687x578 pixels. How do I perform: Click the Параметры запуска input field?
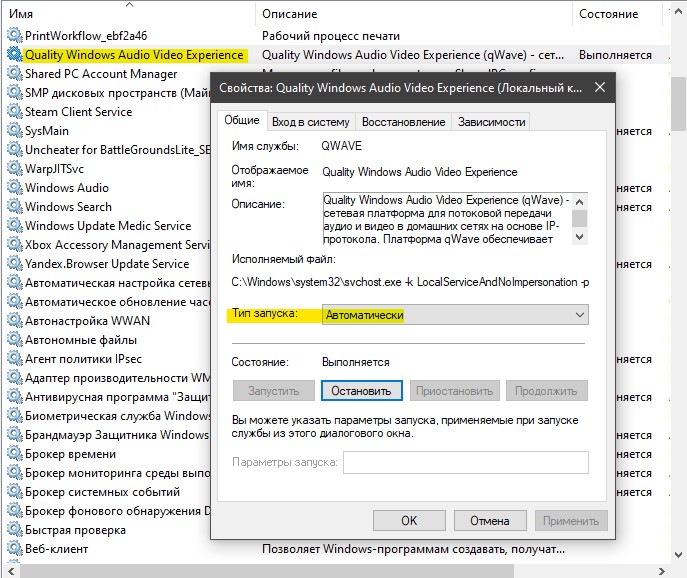(466, 462)
